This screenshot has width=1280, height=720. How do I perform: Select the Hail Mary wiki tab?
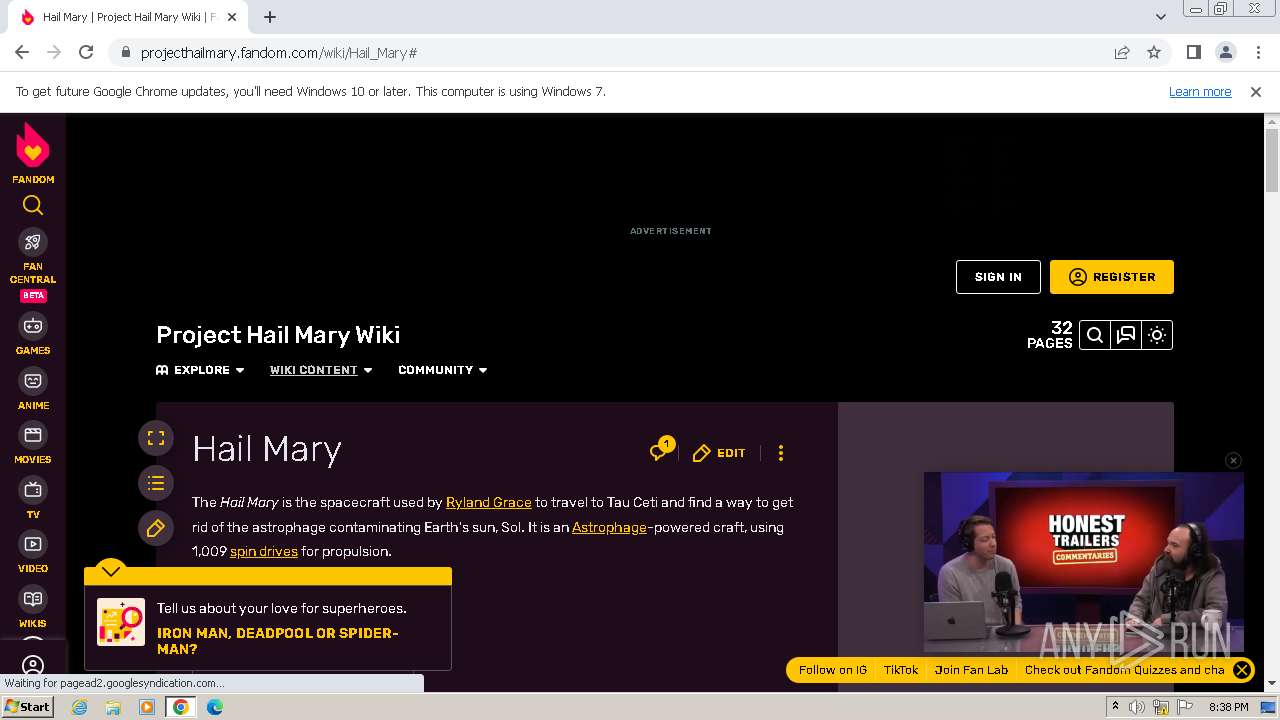click(x=128, y=17)
